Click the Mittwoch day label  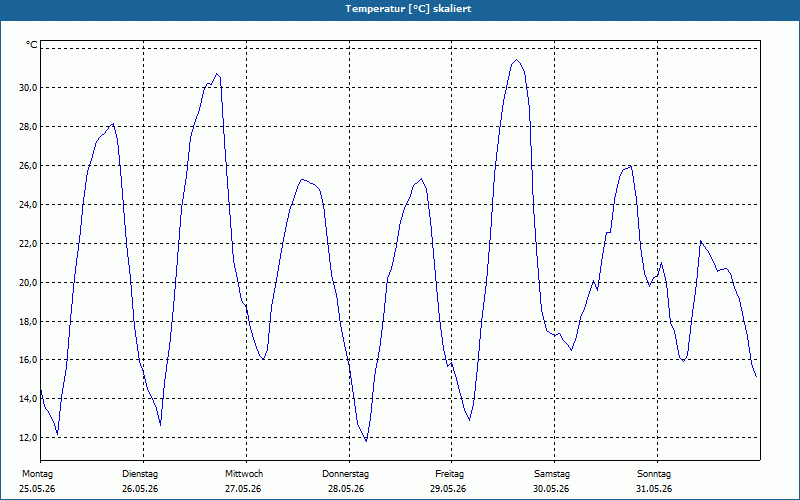tap(244, 474)
